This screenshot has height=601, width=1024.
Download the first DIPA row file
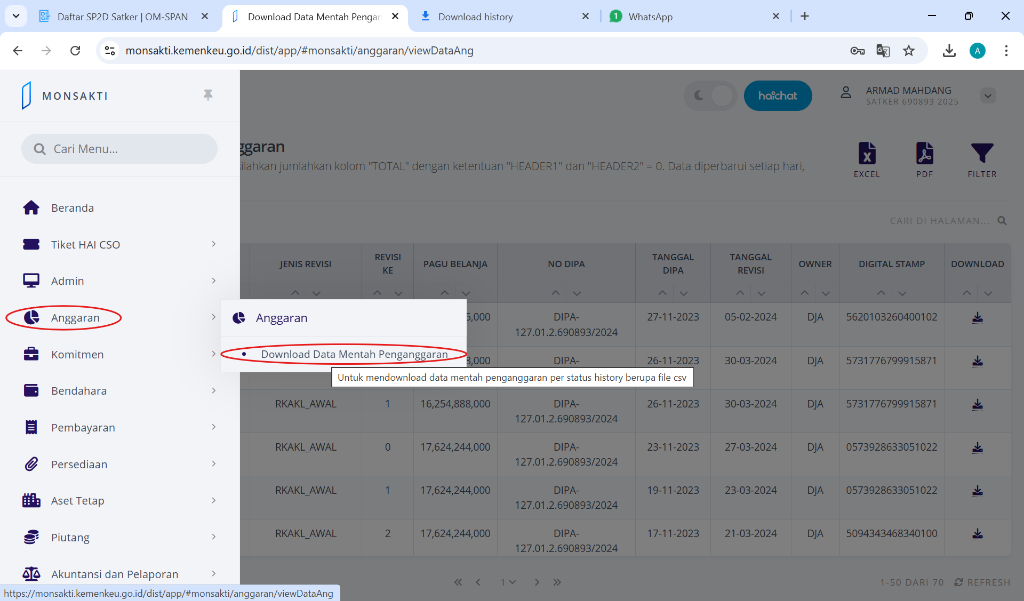tap(978, 317)
